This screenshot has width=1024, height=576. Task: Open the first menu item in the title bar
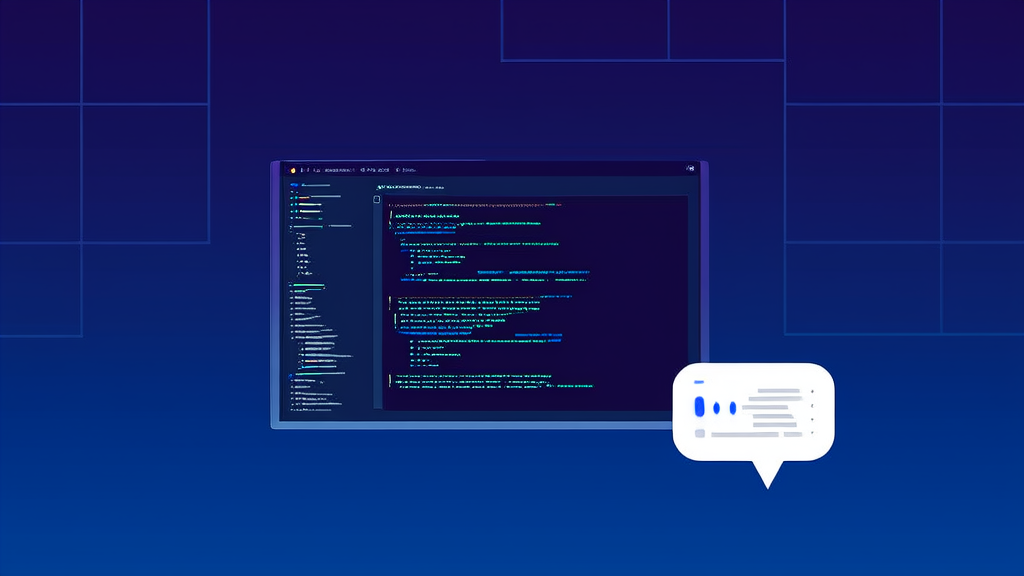310,170
